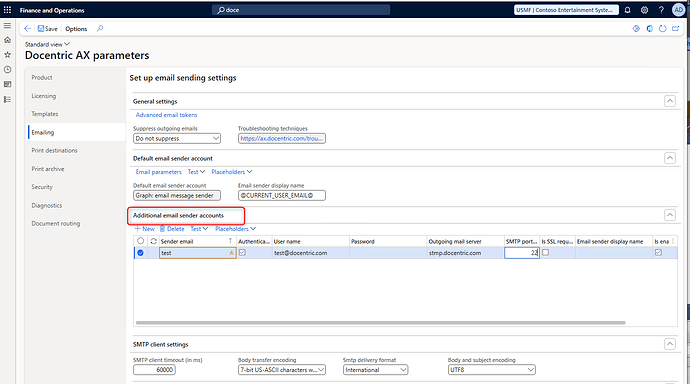Switch to the Print destinations tab
This screenshot has width=690, height=384.
(54, 150)
